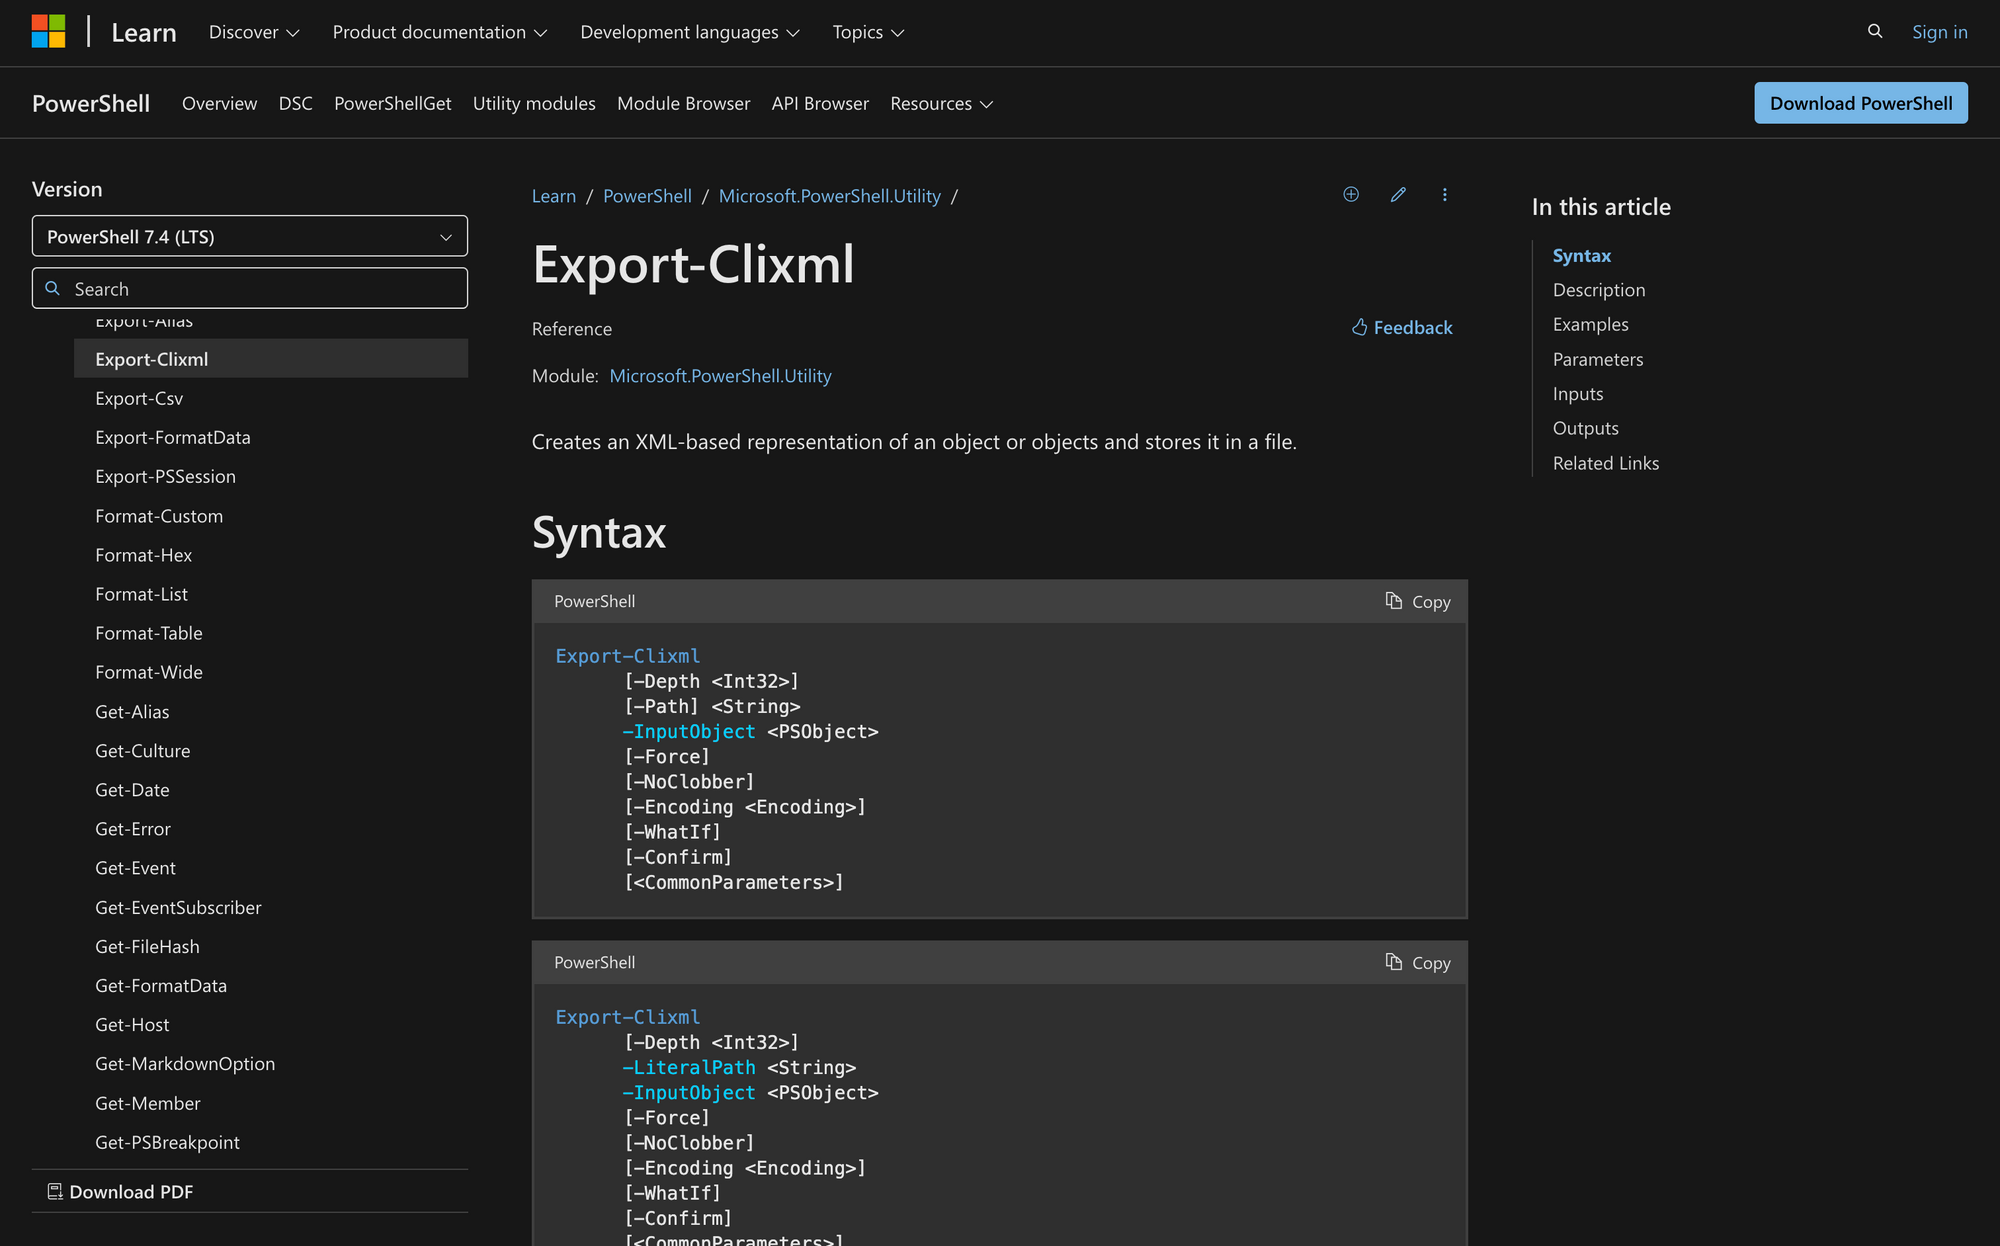2000x1246 pixels.
Task: Click the Download PowerShell button
Action: pos(1862,102)
